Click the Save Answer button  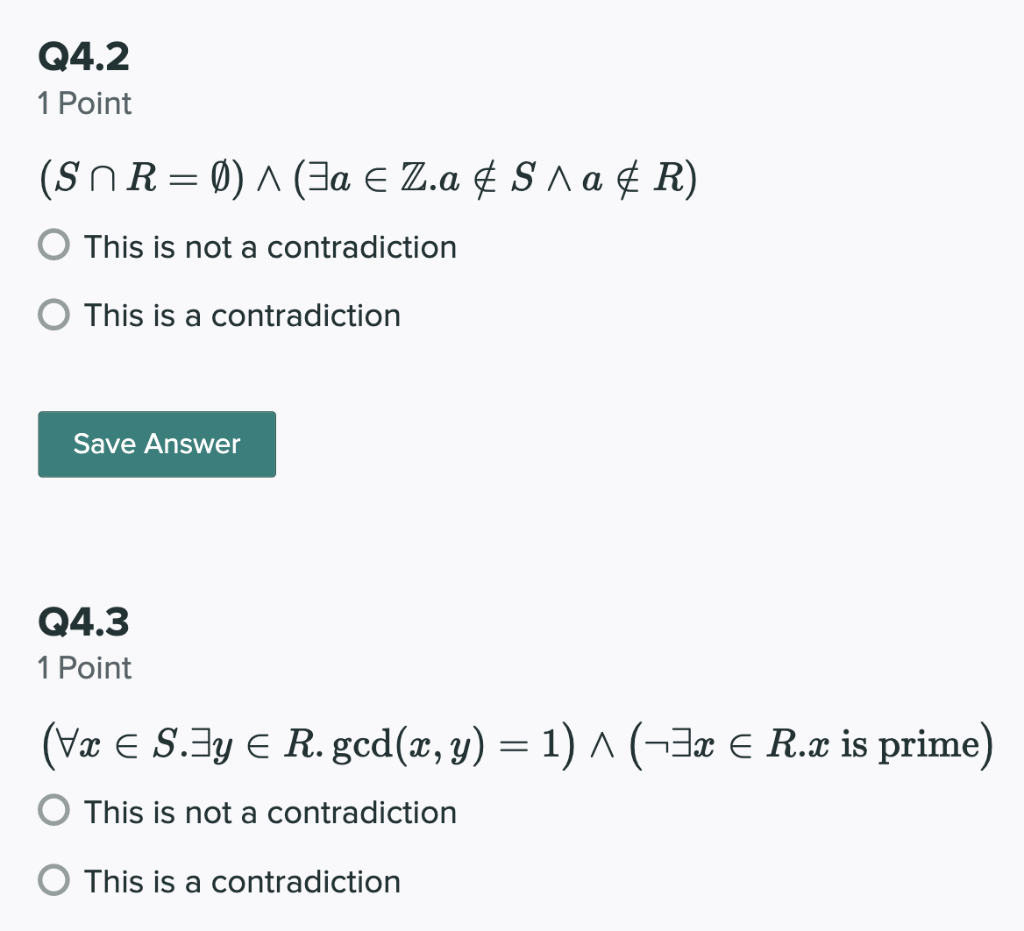pyautogui.click(x=156, y=444)
